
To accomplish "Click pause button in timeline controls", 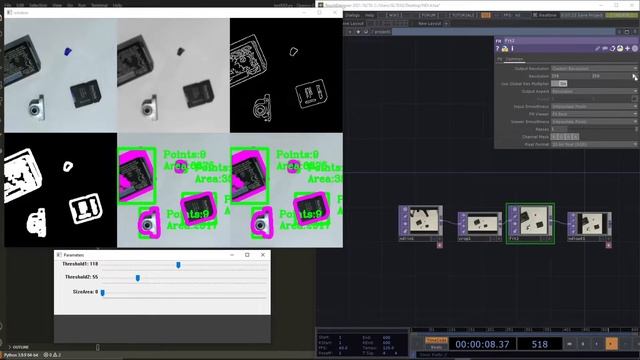I will point(583,344).
